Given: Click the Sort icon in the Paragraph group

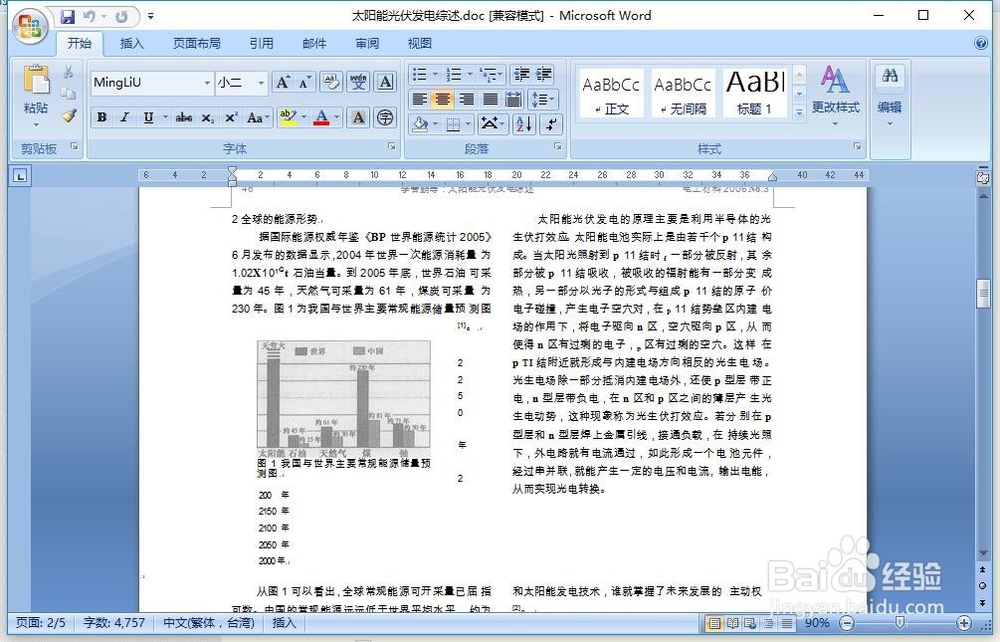Looking at the screenshot, I should [x=523, y=124].
